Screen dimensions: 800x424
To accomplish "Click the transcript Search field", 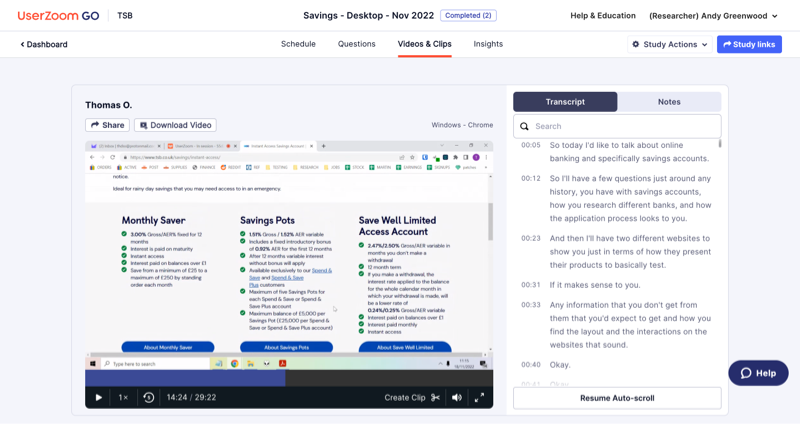I will 617,126.
